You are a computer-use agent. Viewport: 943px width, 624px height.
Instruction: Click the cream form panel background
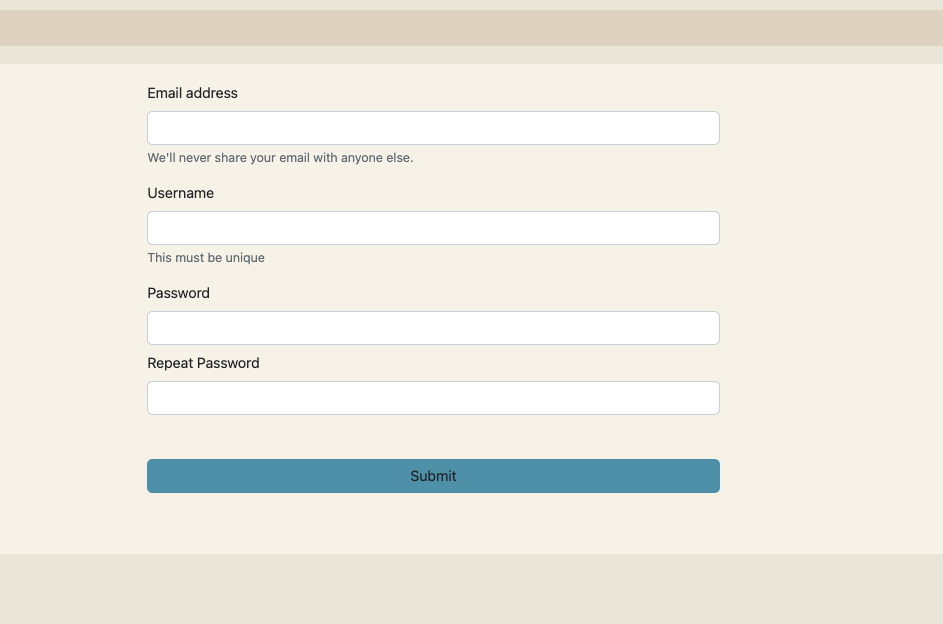click(x=830, y=300)
